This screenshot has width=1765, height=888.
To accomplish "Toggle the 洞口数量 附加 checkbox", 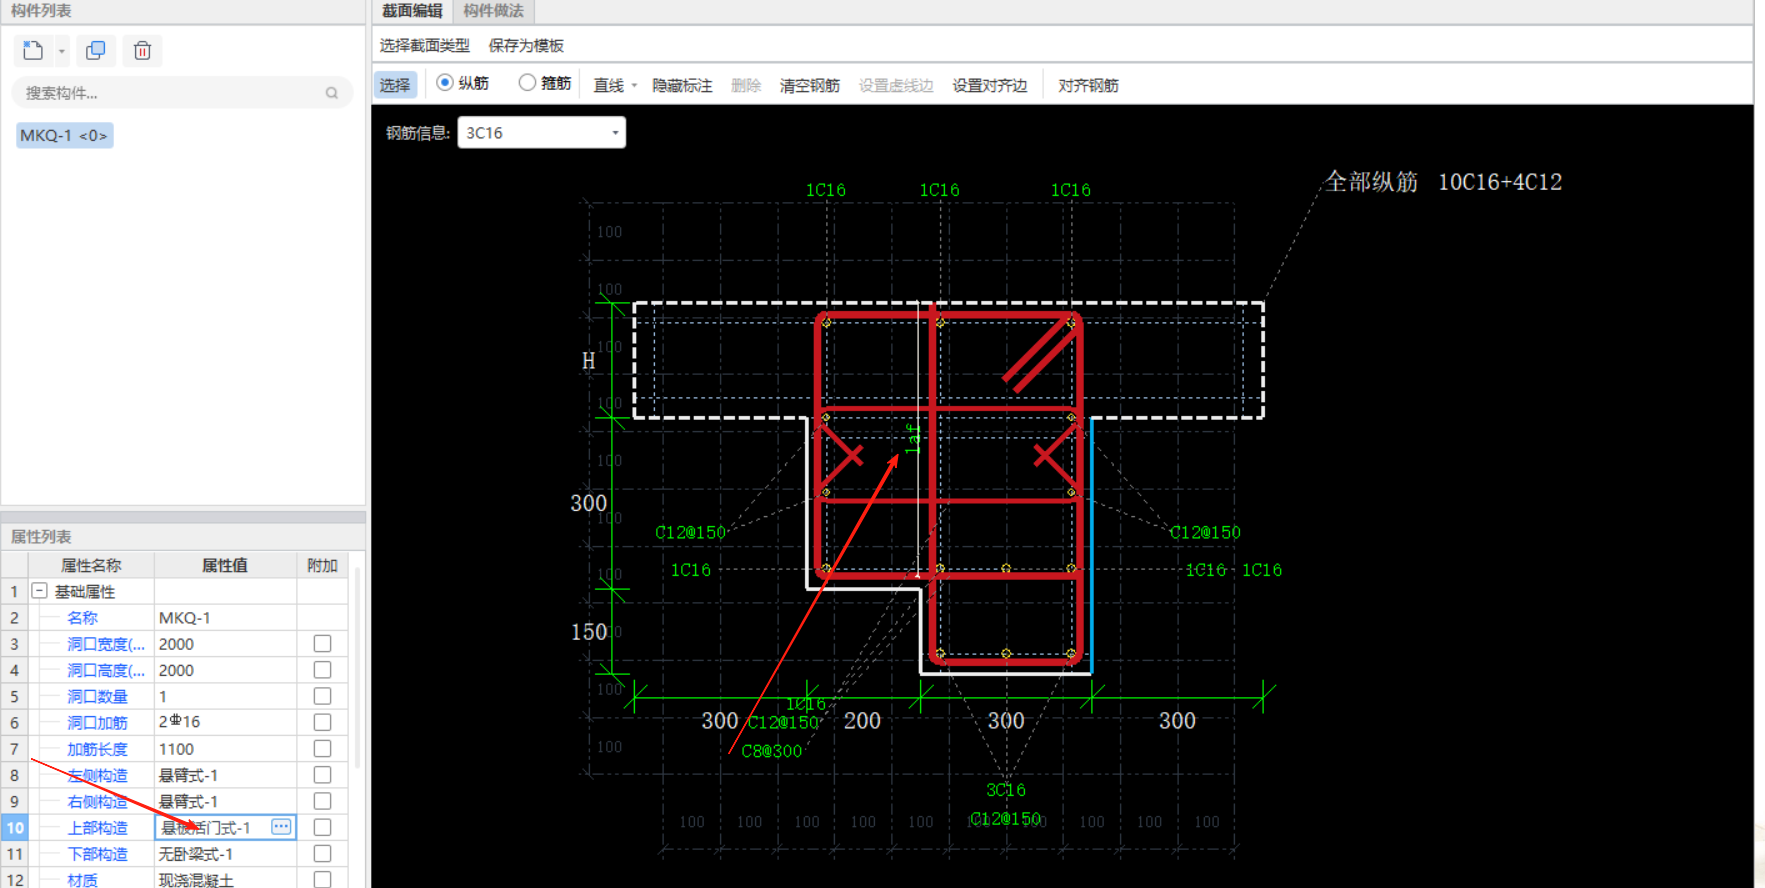I will pos(322,695).
